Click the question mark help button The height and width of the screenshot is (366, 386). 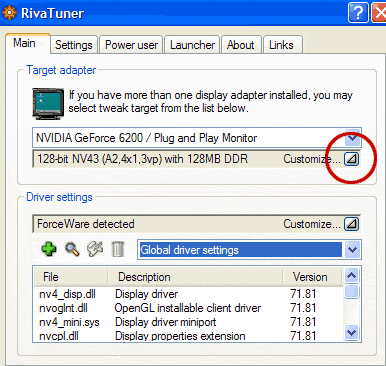coord(358,13)
